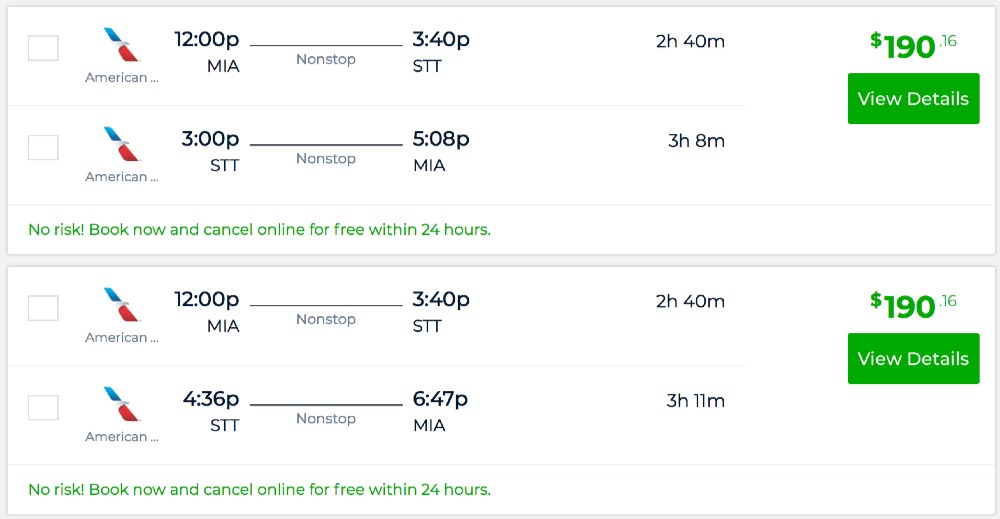Click the 3h 11m flight duration
This screenshot has height=519, width=1000.
pyautogui.click(x=695, y=401)
